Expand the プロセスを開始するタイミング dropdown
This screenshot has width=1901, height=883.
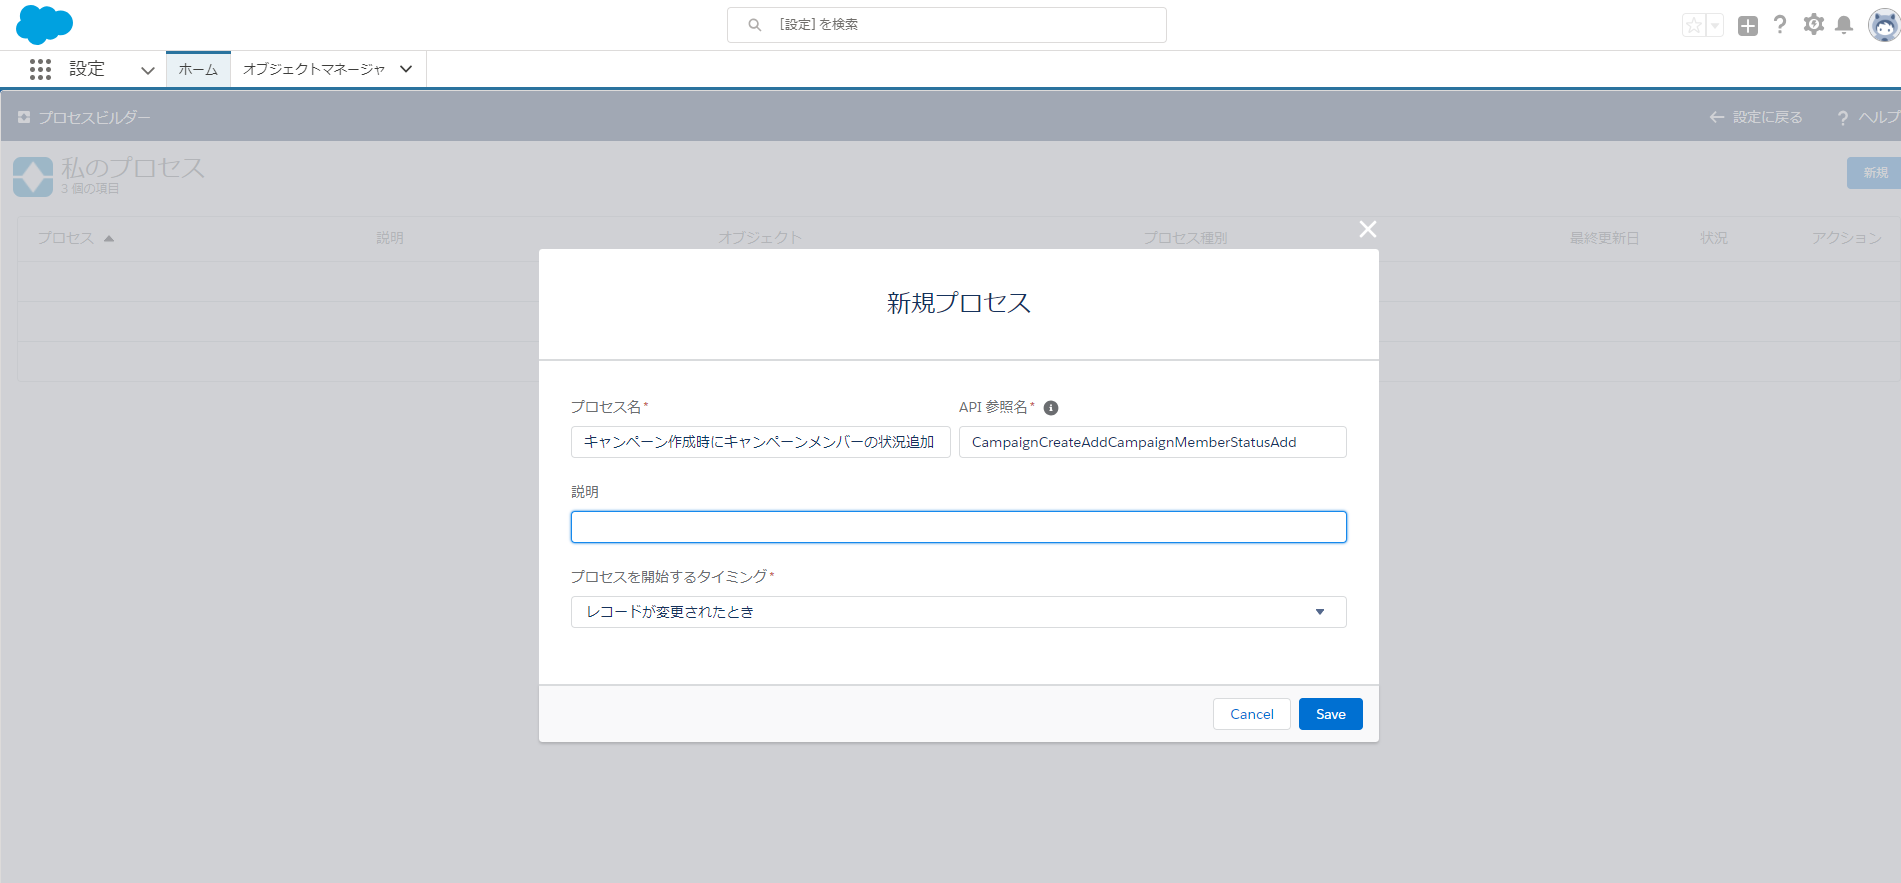pos(958,612)
